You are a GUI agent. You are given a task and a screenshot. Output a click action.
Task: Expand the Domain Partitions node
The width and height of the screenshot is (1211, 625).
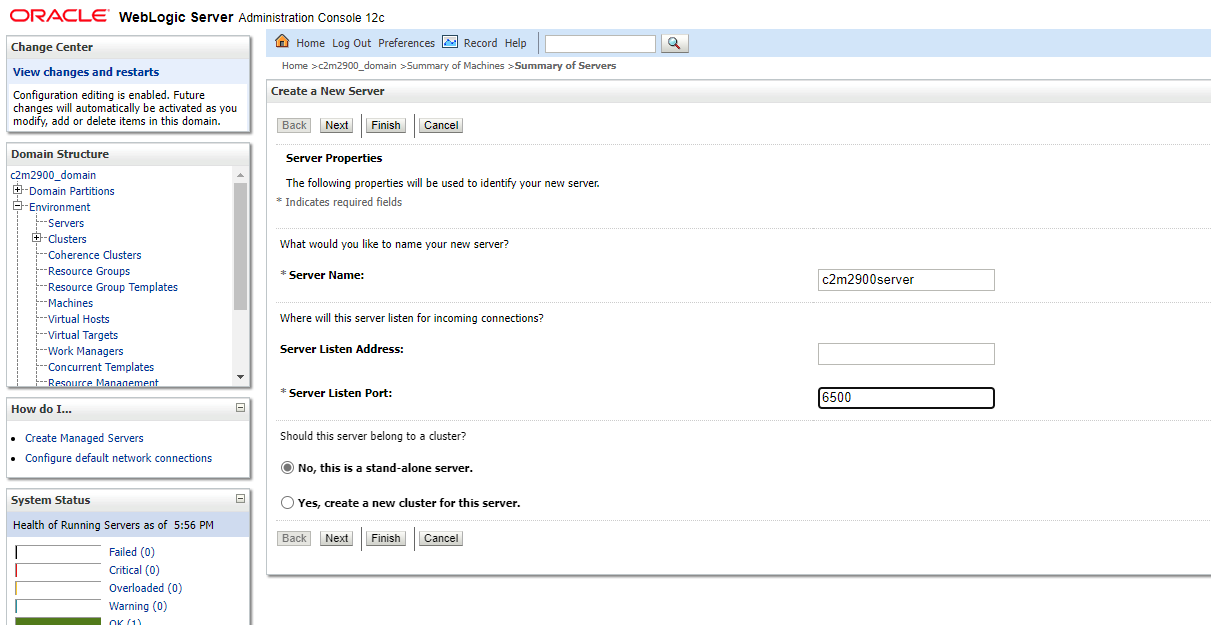click(18, 190)
